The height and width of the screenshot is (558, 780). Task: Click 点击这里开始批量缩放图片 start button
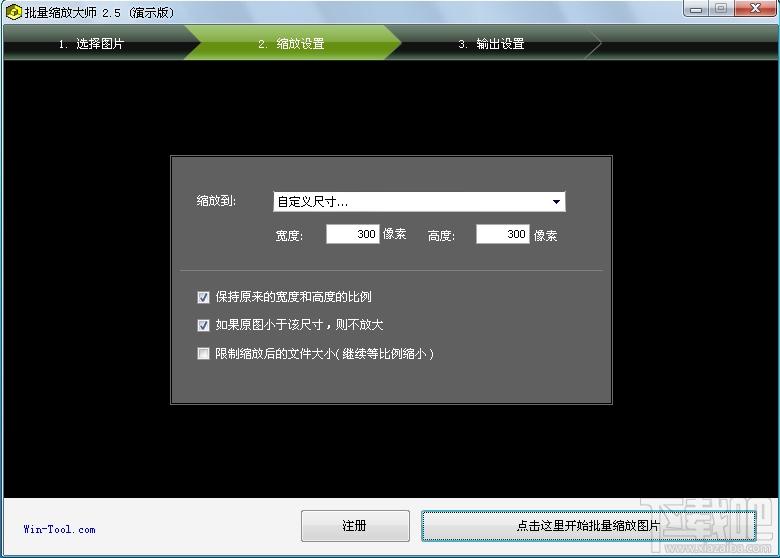coord(588,526)
